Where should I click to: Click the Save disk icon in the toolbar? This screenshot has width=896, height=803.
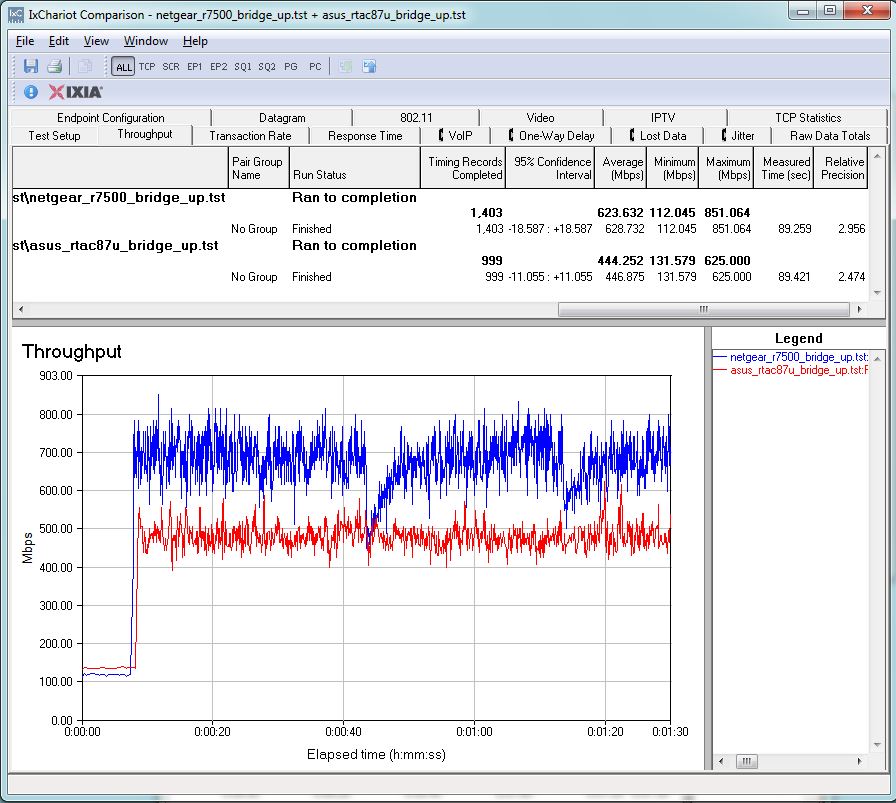[30, 66]
